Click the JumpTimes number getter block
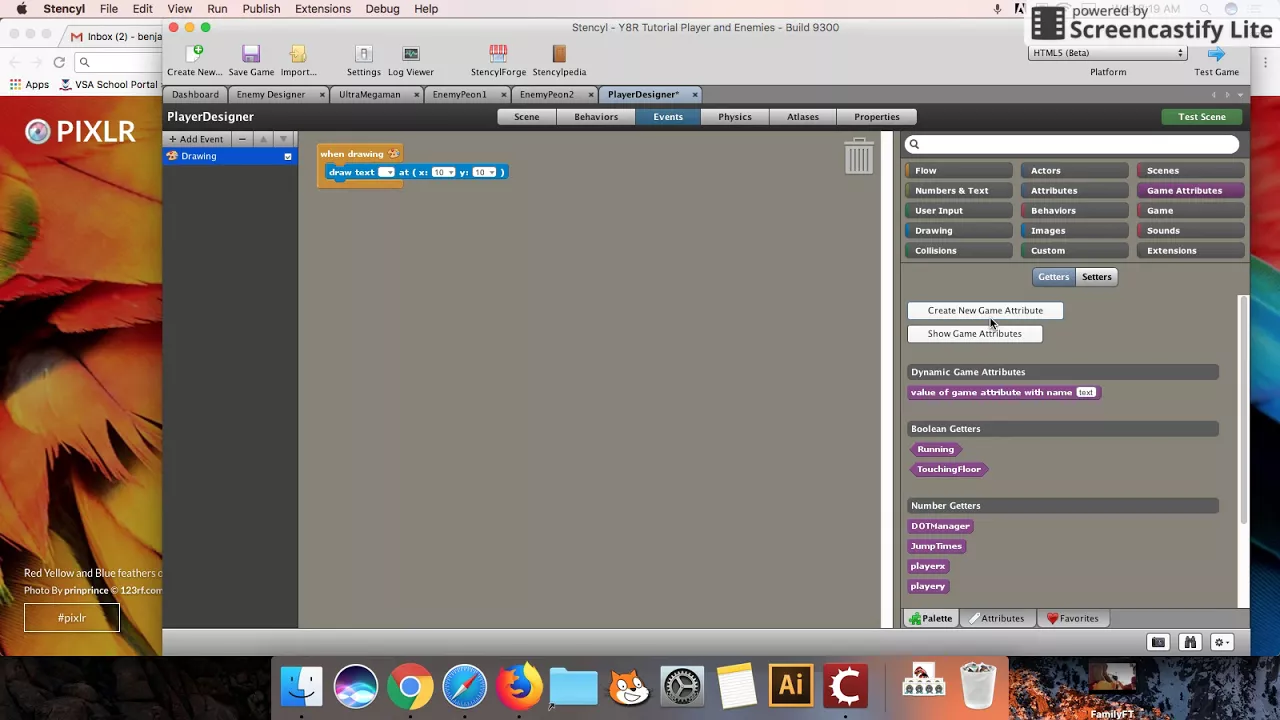The image size is (1280, 720). [x=936, y=546]
